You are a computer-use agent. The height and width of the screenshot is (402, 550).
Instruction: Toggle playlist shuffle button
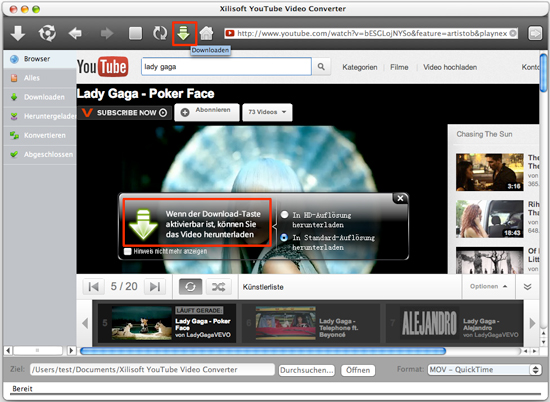(x=218, y=287)
